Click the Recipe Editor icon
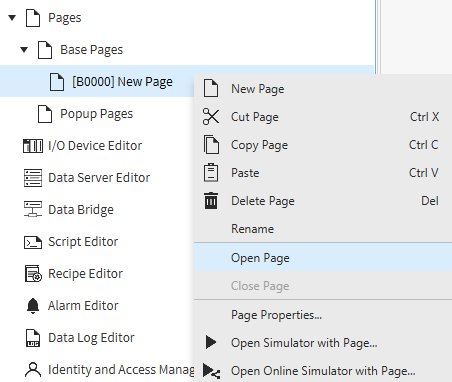This screenshot has width=452, height=382. pyautogui.click(x=33, y=274)
